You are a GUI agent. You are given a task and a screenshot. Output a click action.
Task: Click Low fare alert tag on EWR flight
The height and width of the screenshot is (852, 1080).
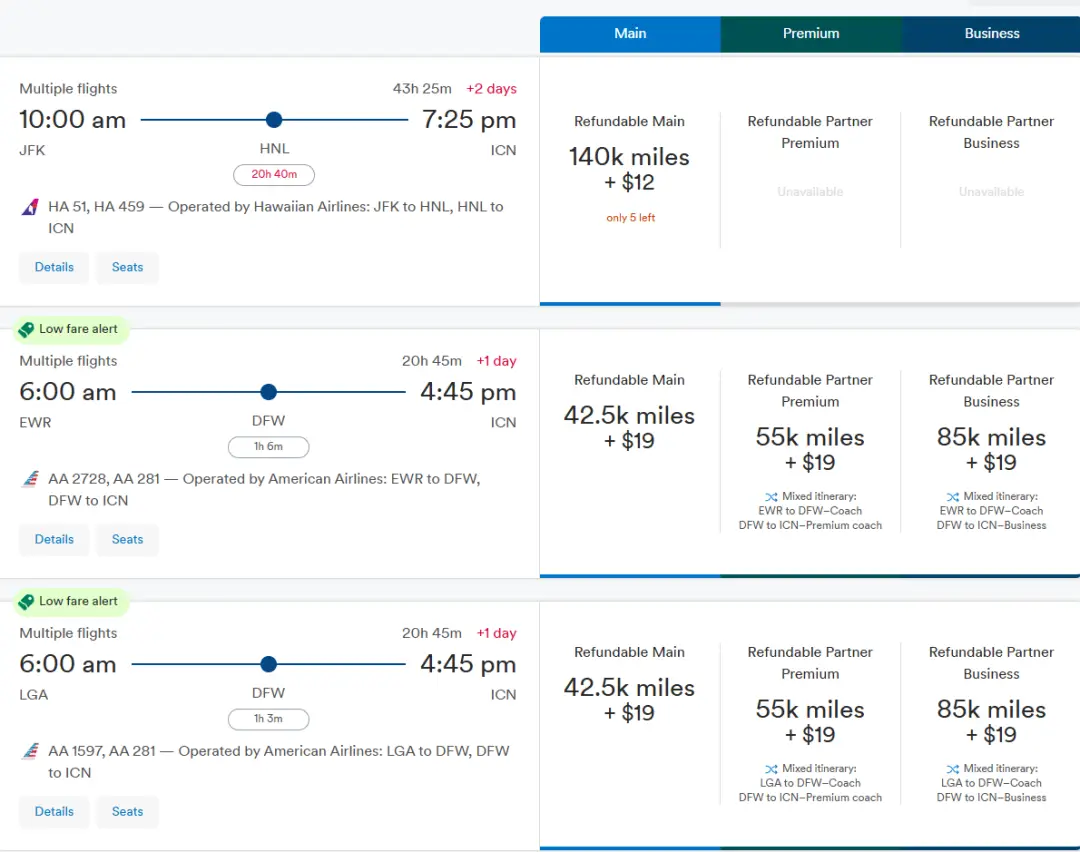[69, 329]
